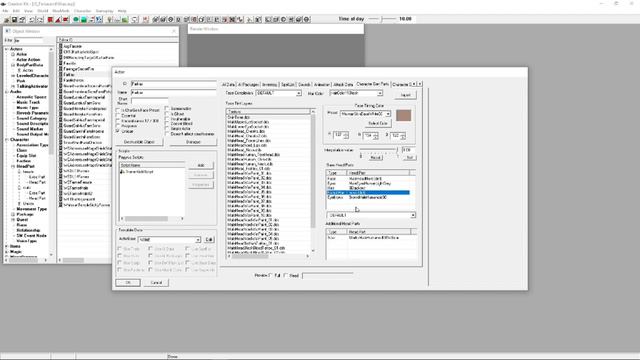Collapse the HeadPart tree node
The image size is (640, 360).
click(x=13, y=167)
